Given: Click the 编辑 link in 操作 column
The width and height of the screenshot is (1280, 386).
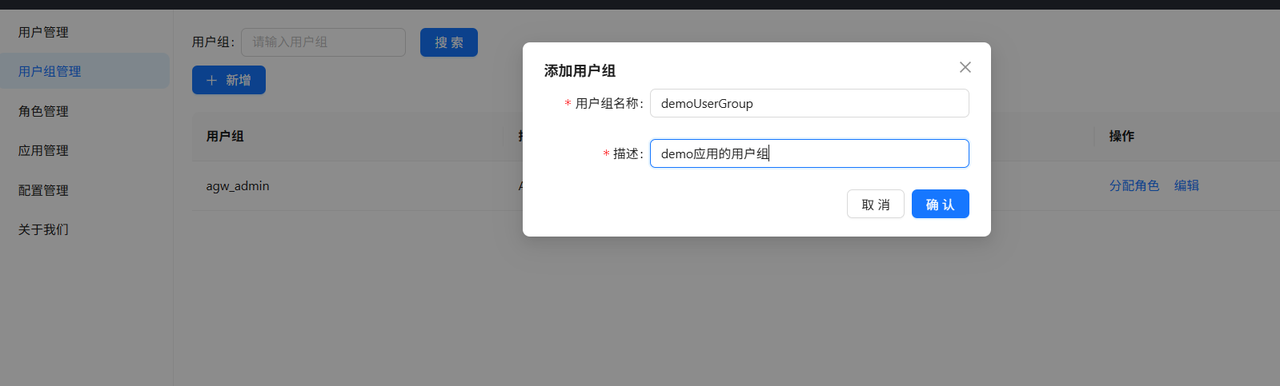Looking at the screenshot, I should tap(1187, 186).
